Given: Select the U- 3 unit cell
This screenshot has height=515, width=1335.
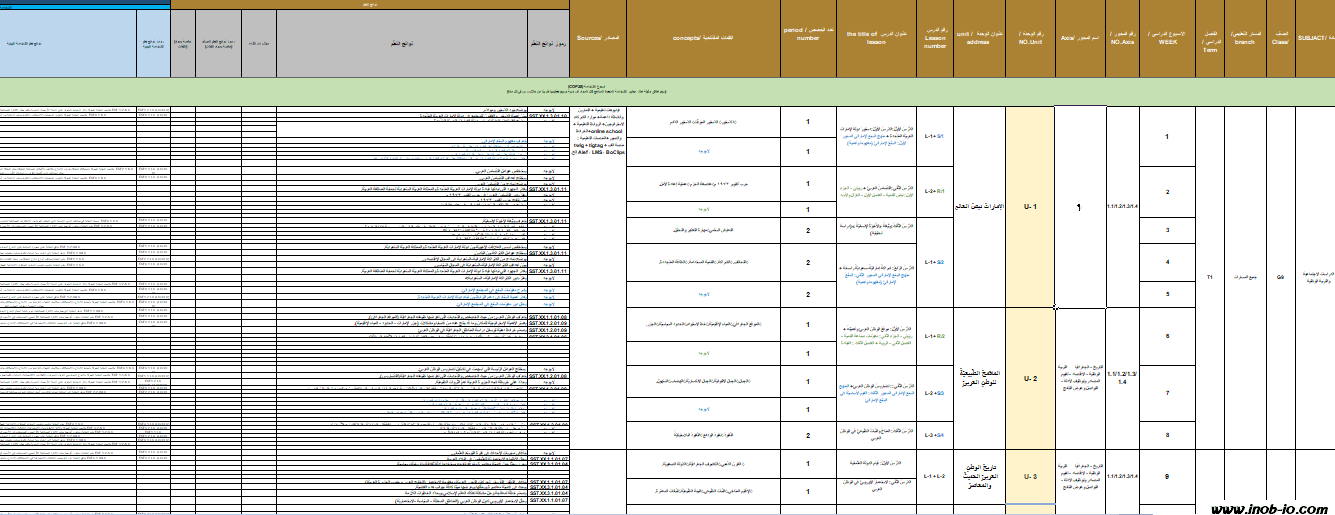Looking at the screenshot, I should (x=1031, y=477).
